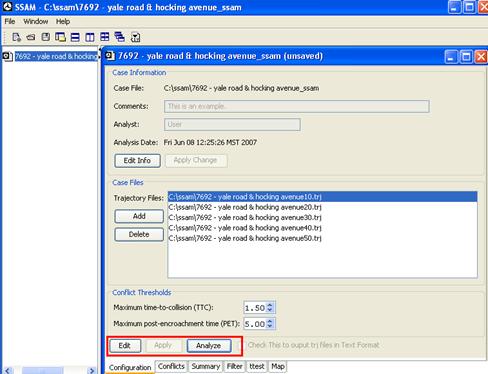Increase the maximum TTC value with up arrow
488x374 pixels.
click(x=270, y=305)
